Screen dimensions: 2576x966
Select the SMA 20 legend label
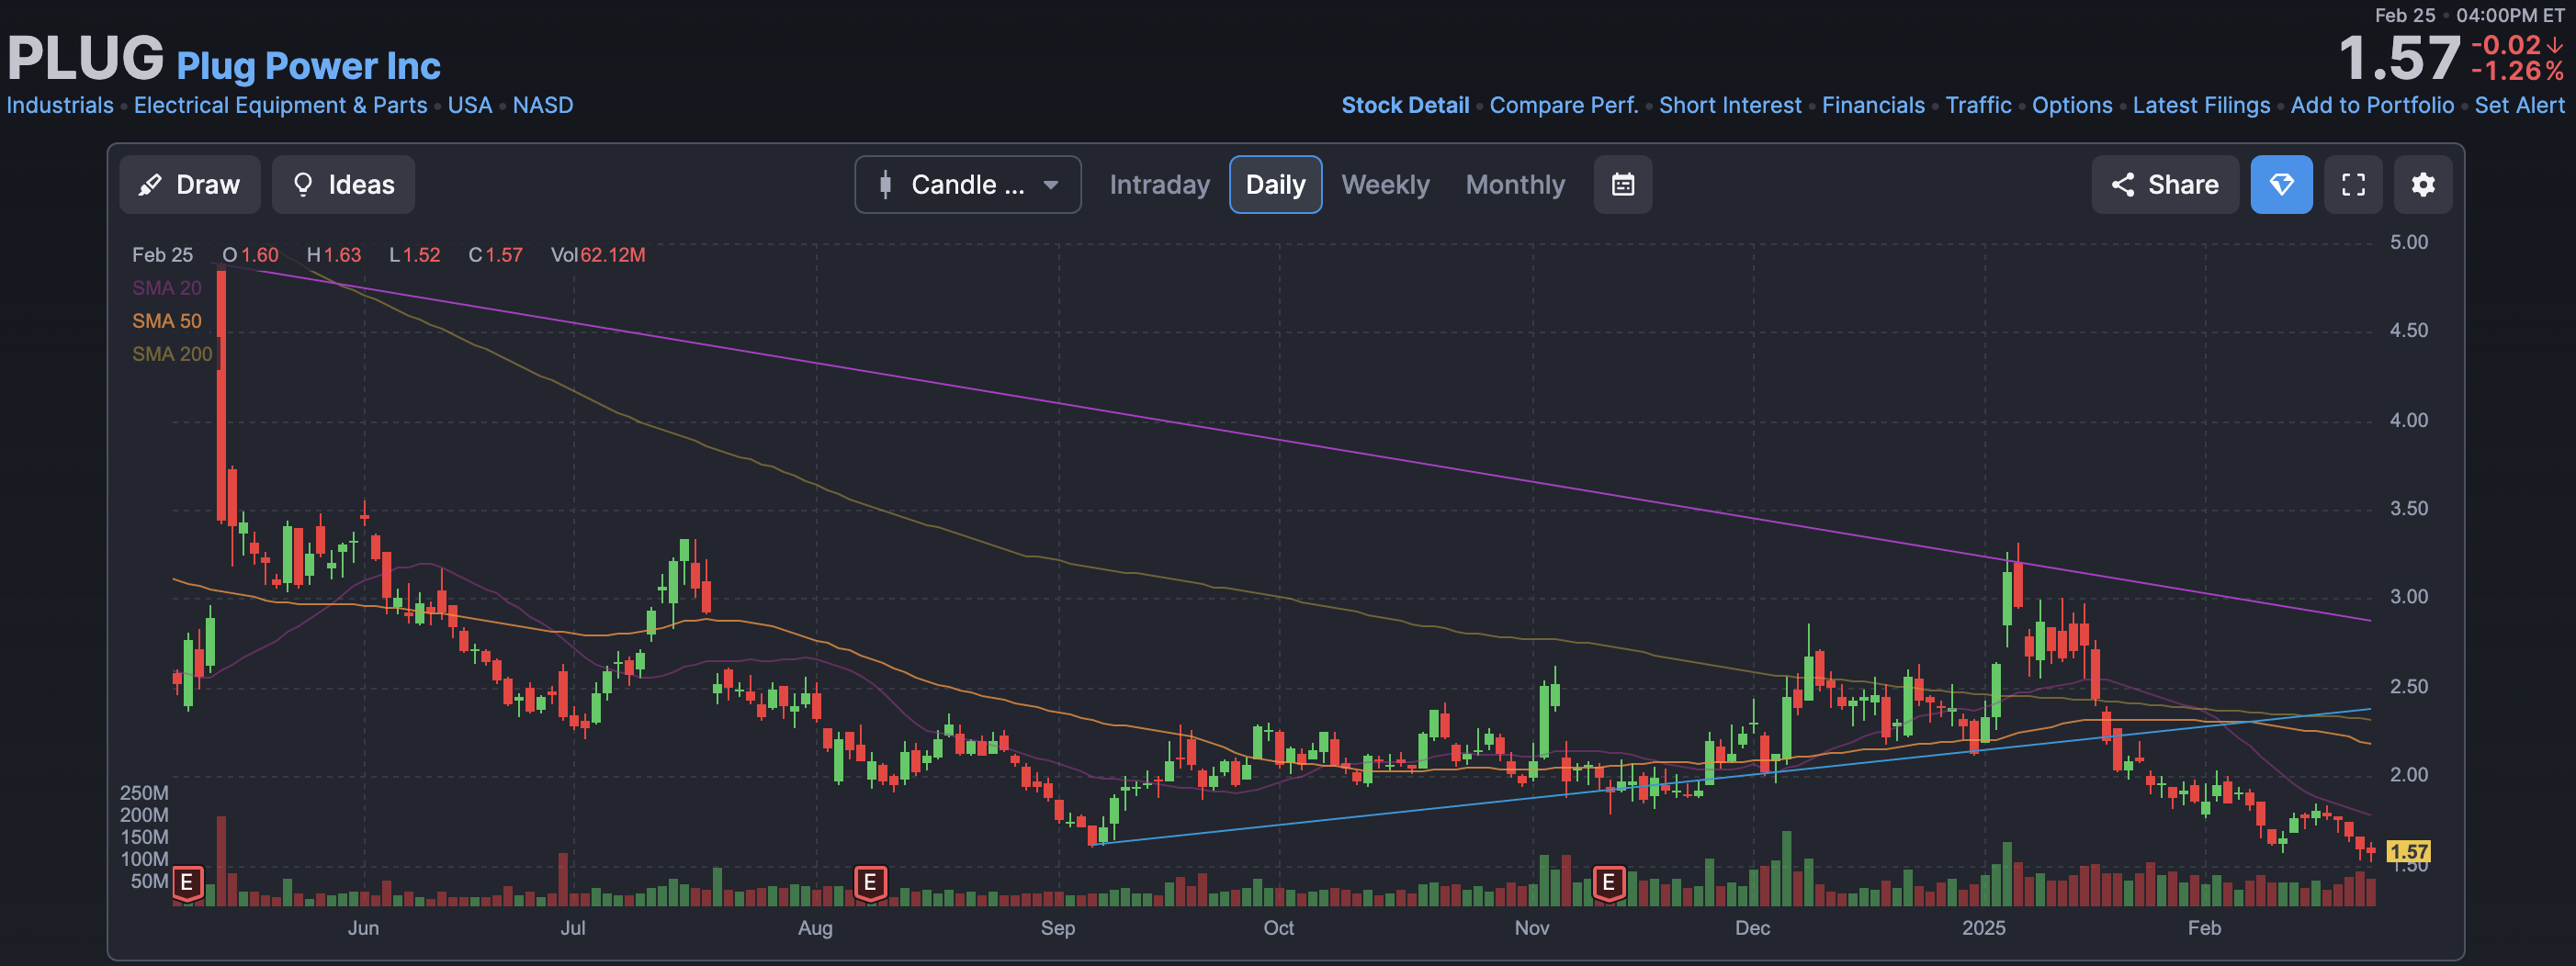(166, 288)
